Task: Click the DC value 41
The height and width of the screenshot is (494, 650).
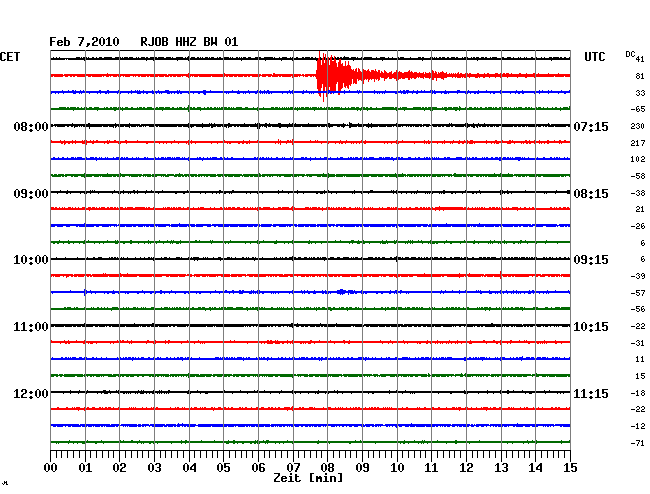Action: [x=640, y=59]
